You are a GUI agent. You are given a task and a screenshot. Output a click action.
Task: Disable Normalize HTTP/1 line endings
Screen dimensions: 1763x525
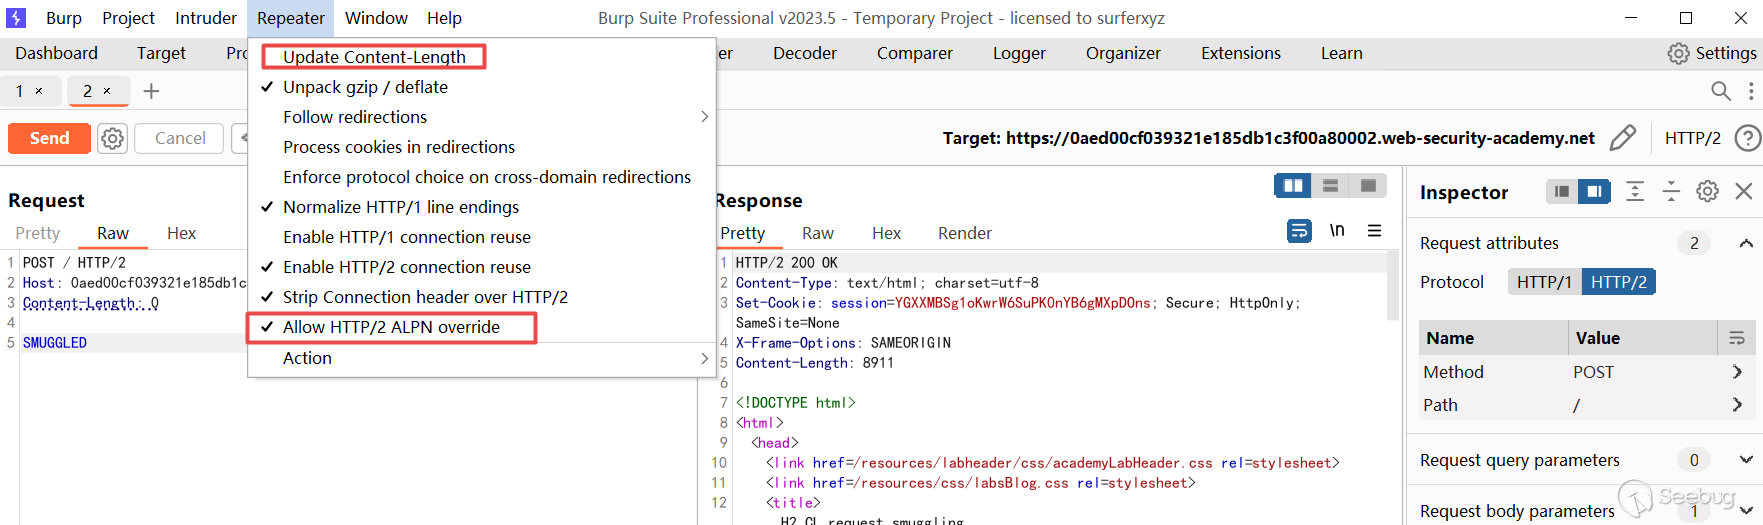[400, 207]
